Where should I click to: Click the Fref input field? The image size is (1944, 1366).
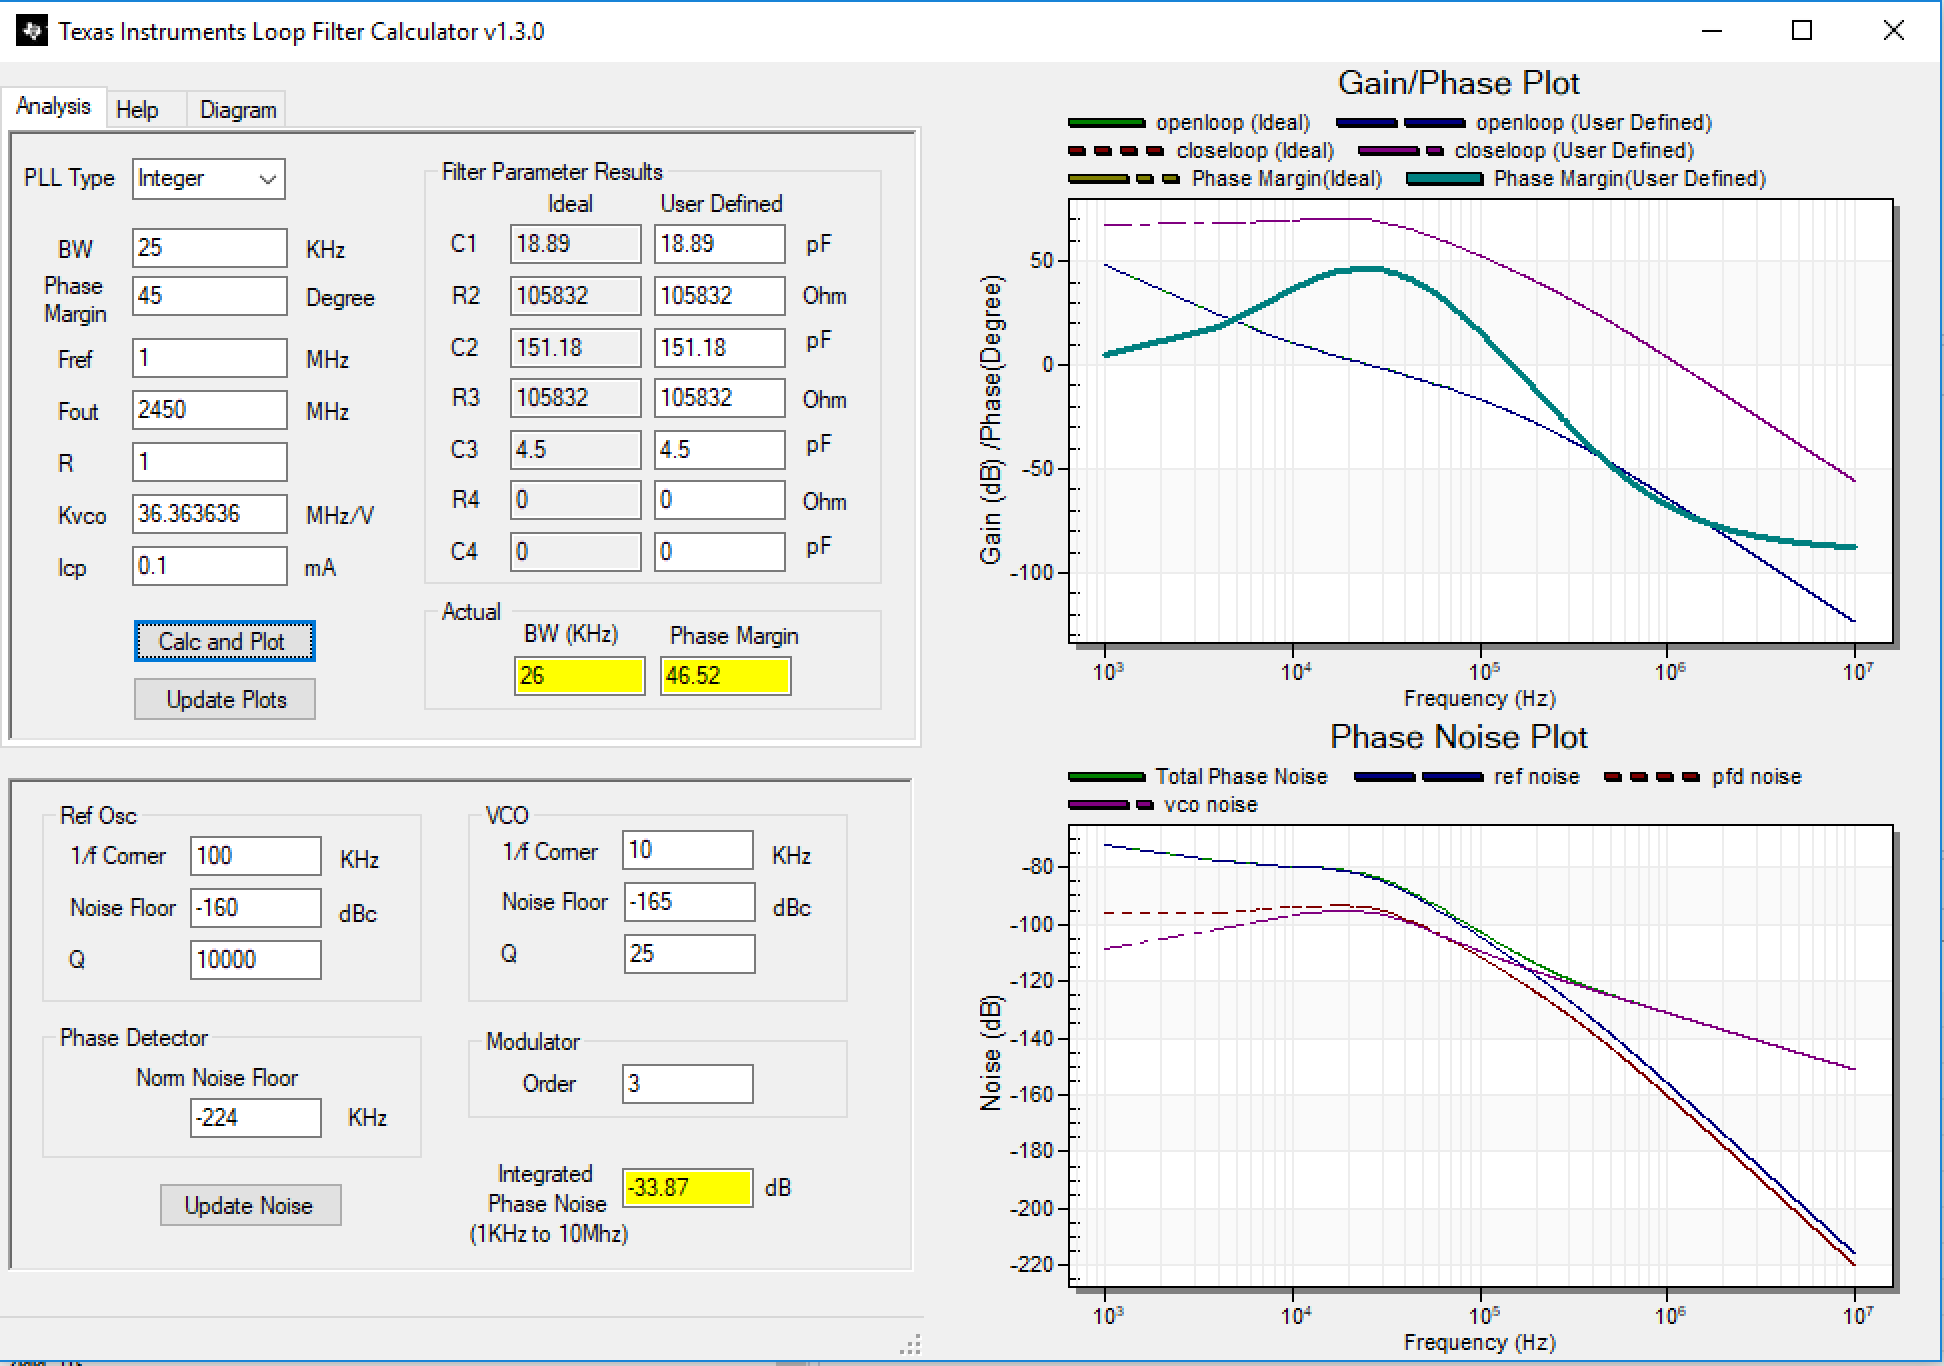coord(210,358)
